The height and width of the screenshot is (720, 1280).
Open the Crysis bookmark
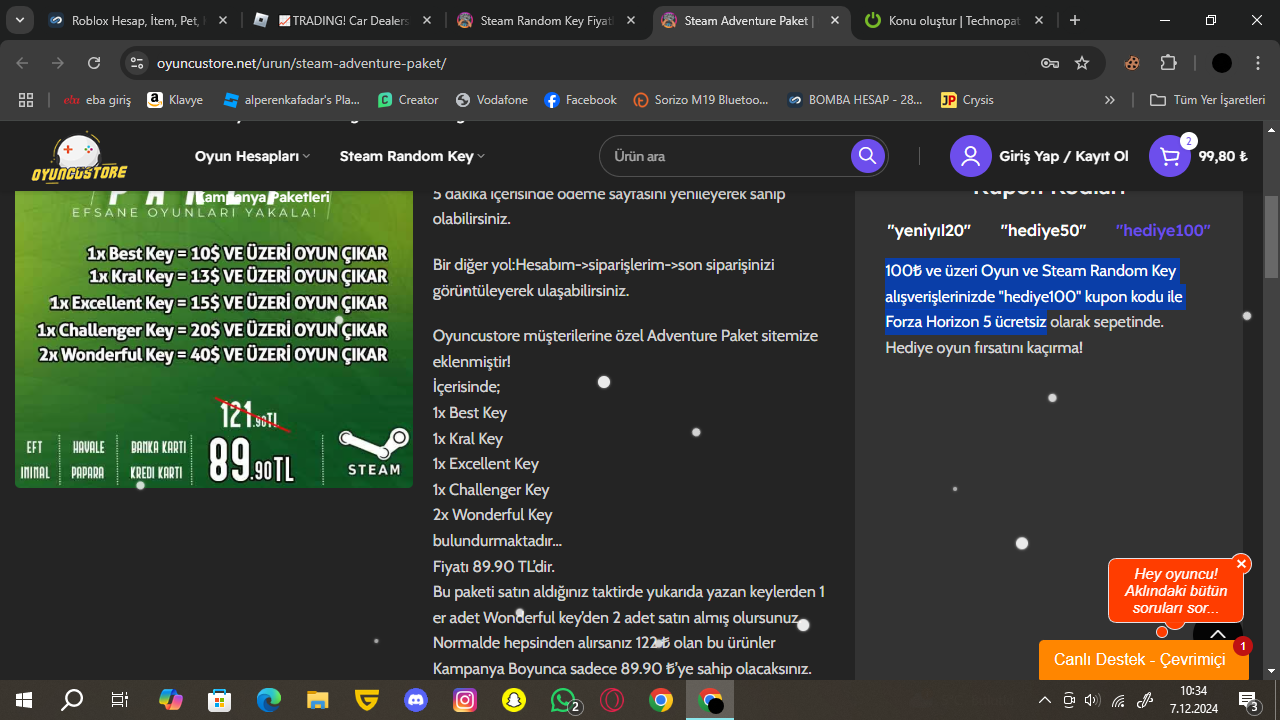(967, 100)
